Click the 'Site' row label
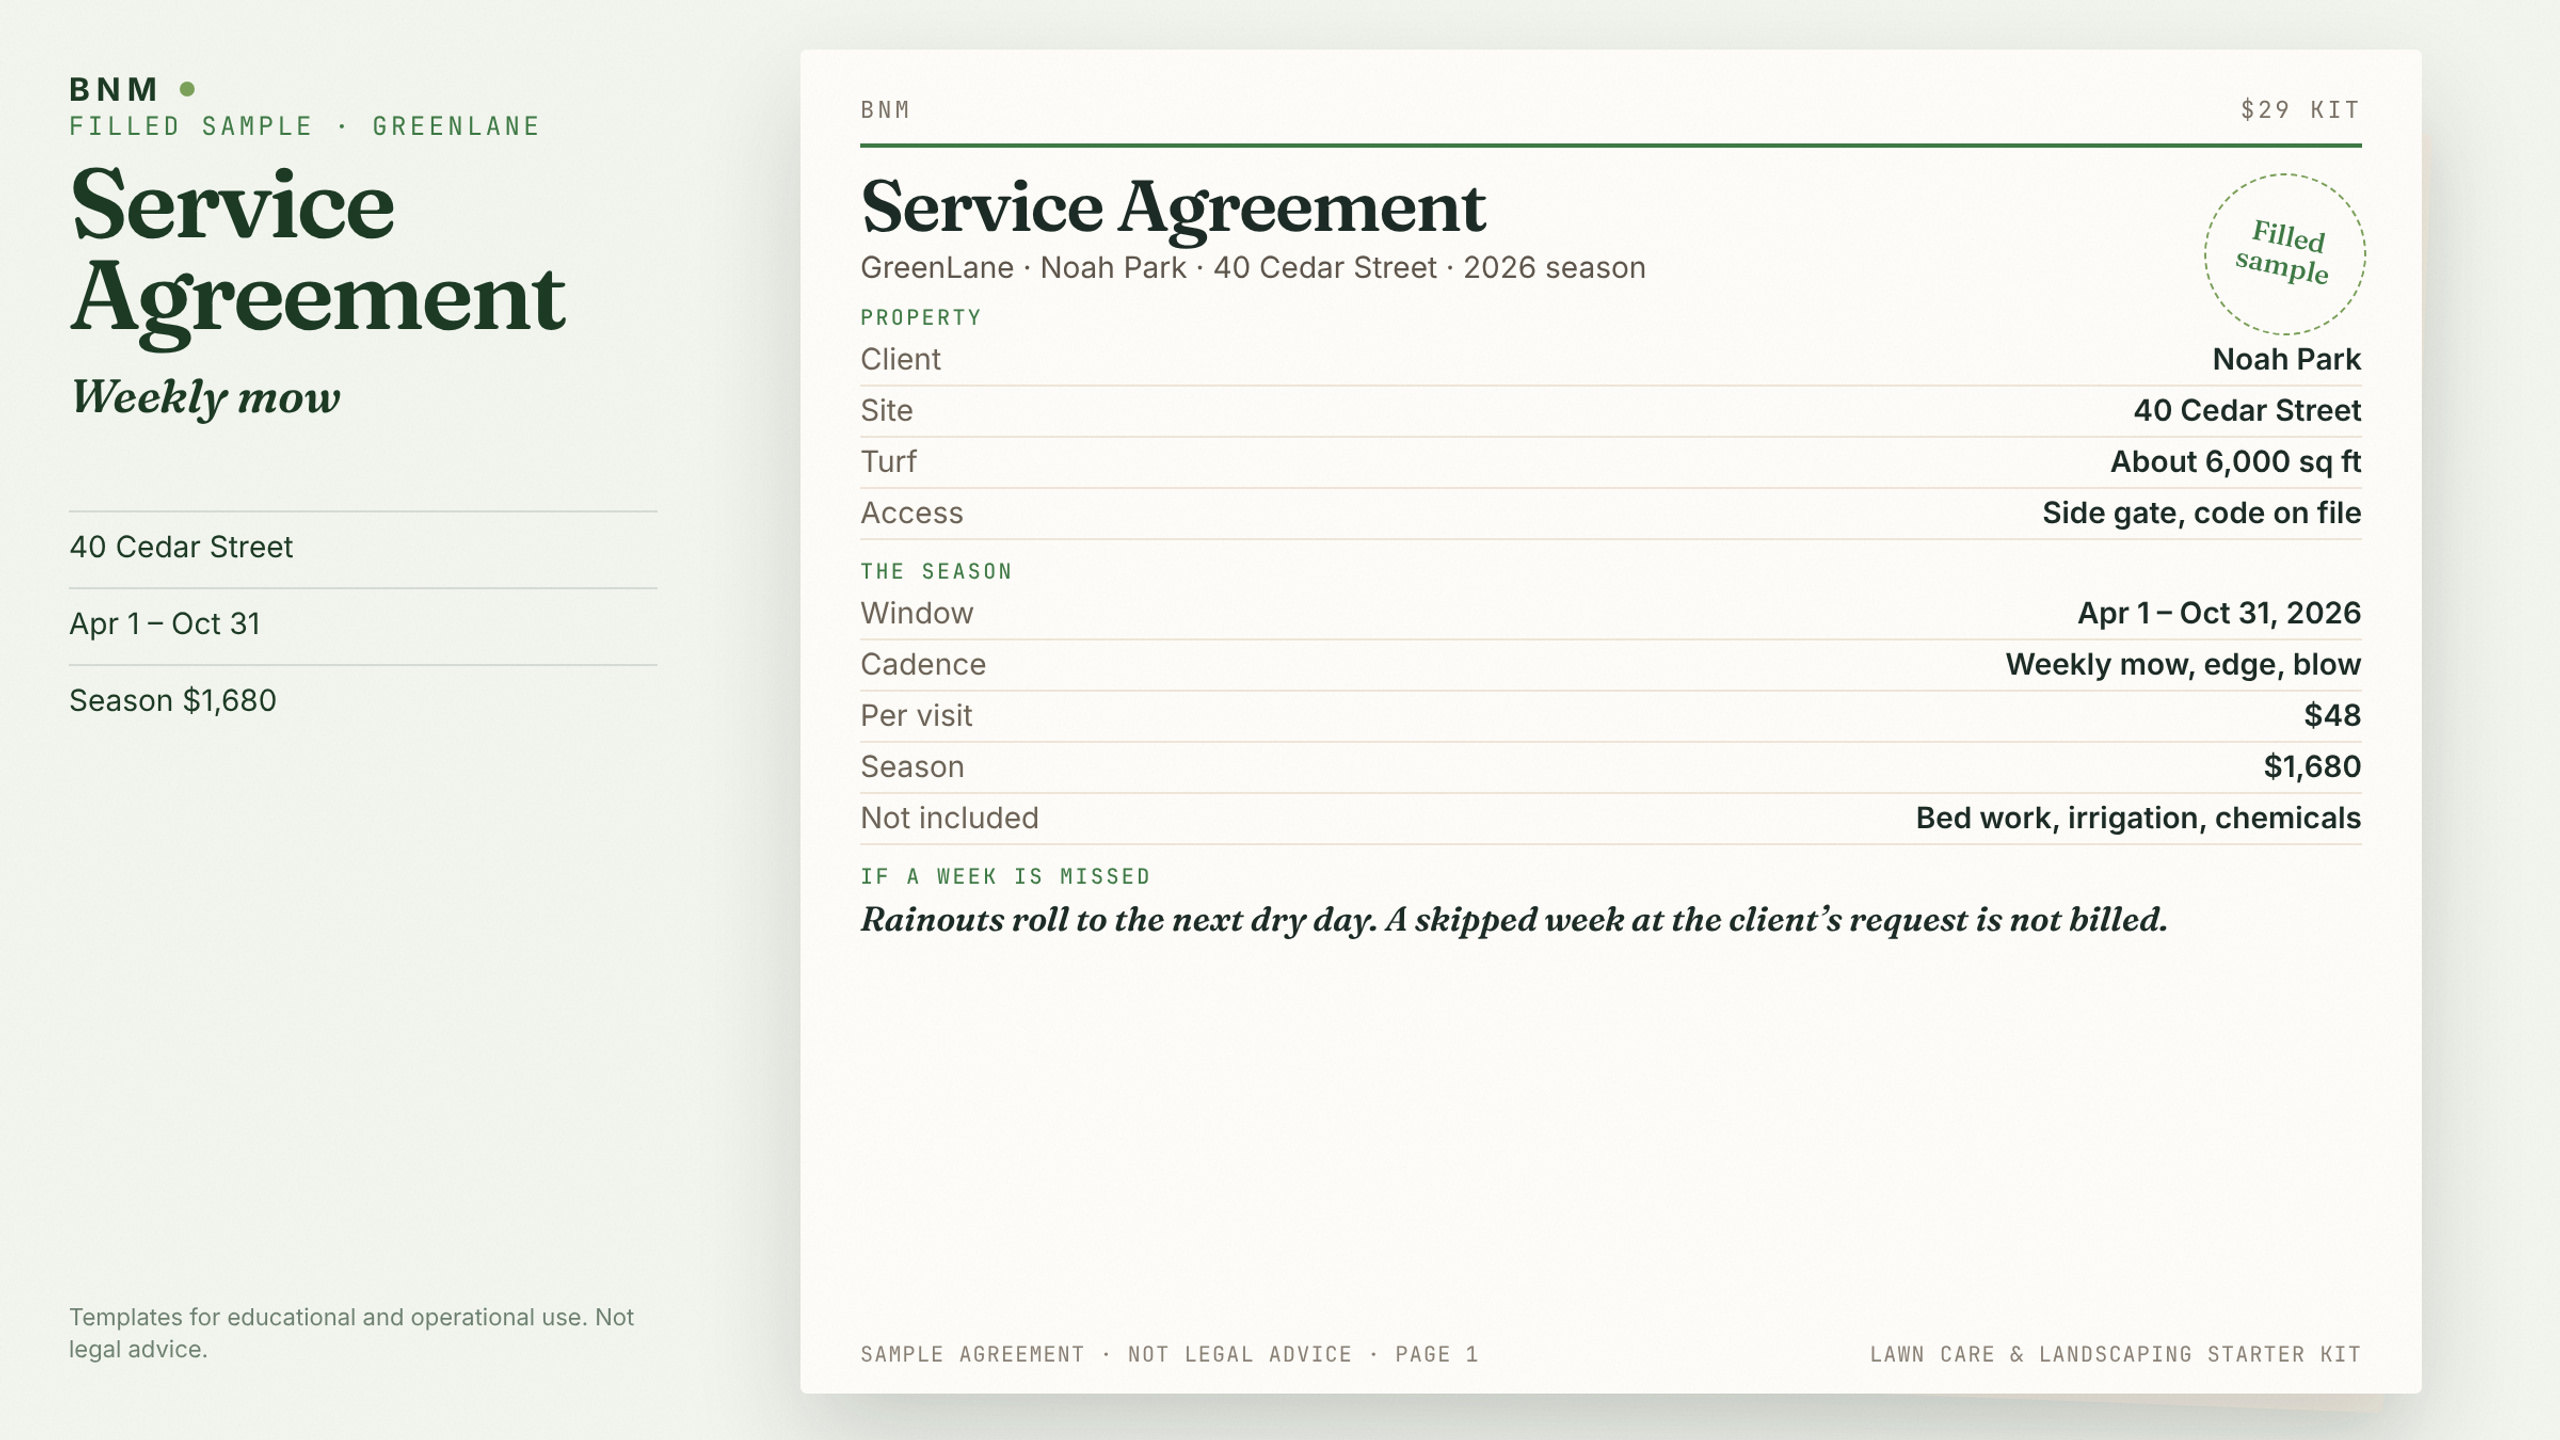The width and height of the screenshot is (2560, 1440). (886, 410)
